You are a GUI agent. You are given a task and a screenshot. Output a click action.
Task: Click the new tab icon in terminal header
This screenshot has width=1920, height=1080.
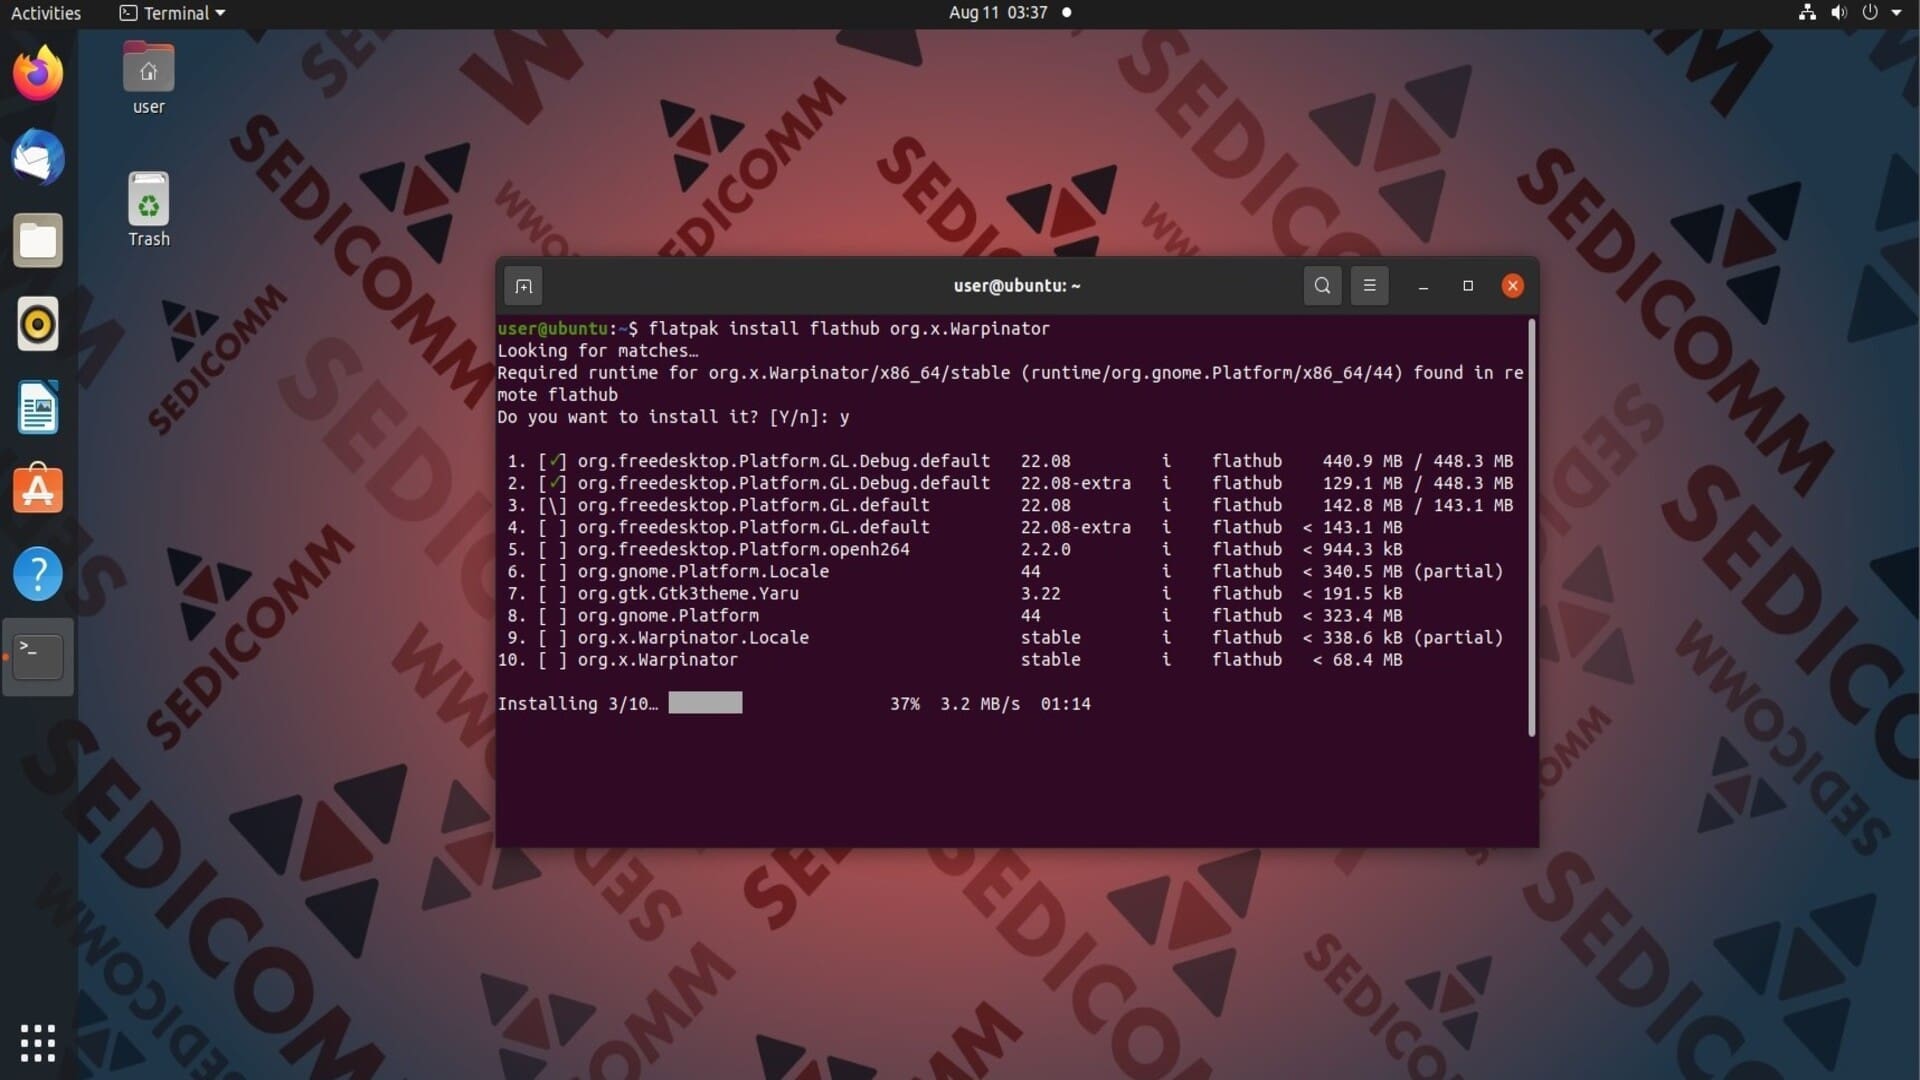coord(523,286)
